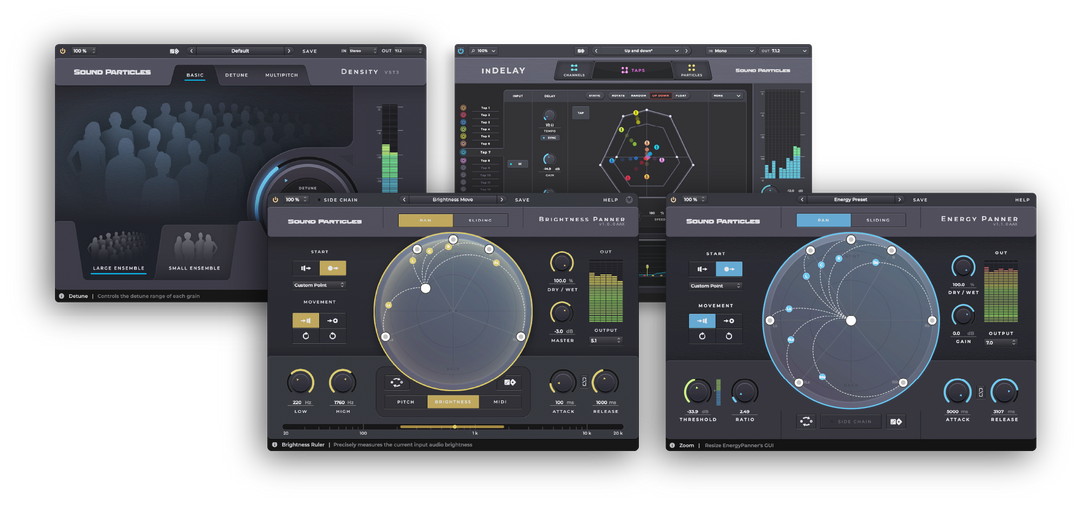Image resolution: width=1080 pixels, height=506 pixels.
Task: Click next preset arrow in Energy Panner
Action: click(899, 200)
